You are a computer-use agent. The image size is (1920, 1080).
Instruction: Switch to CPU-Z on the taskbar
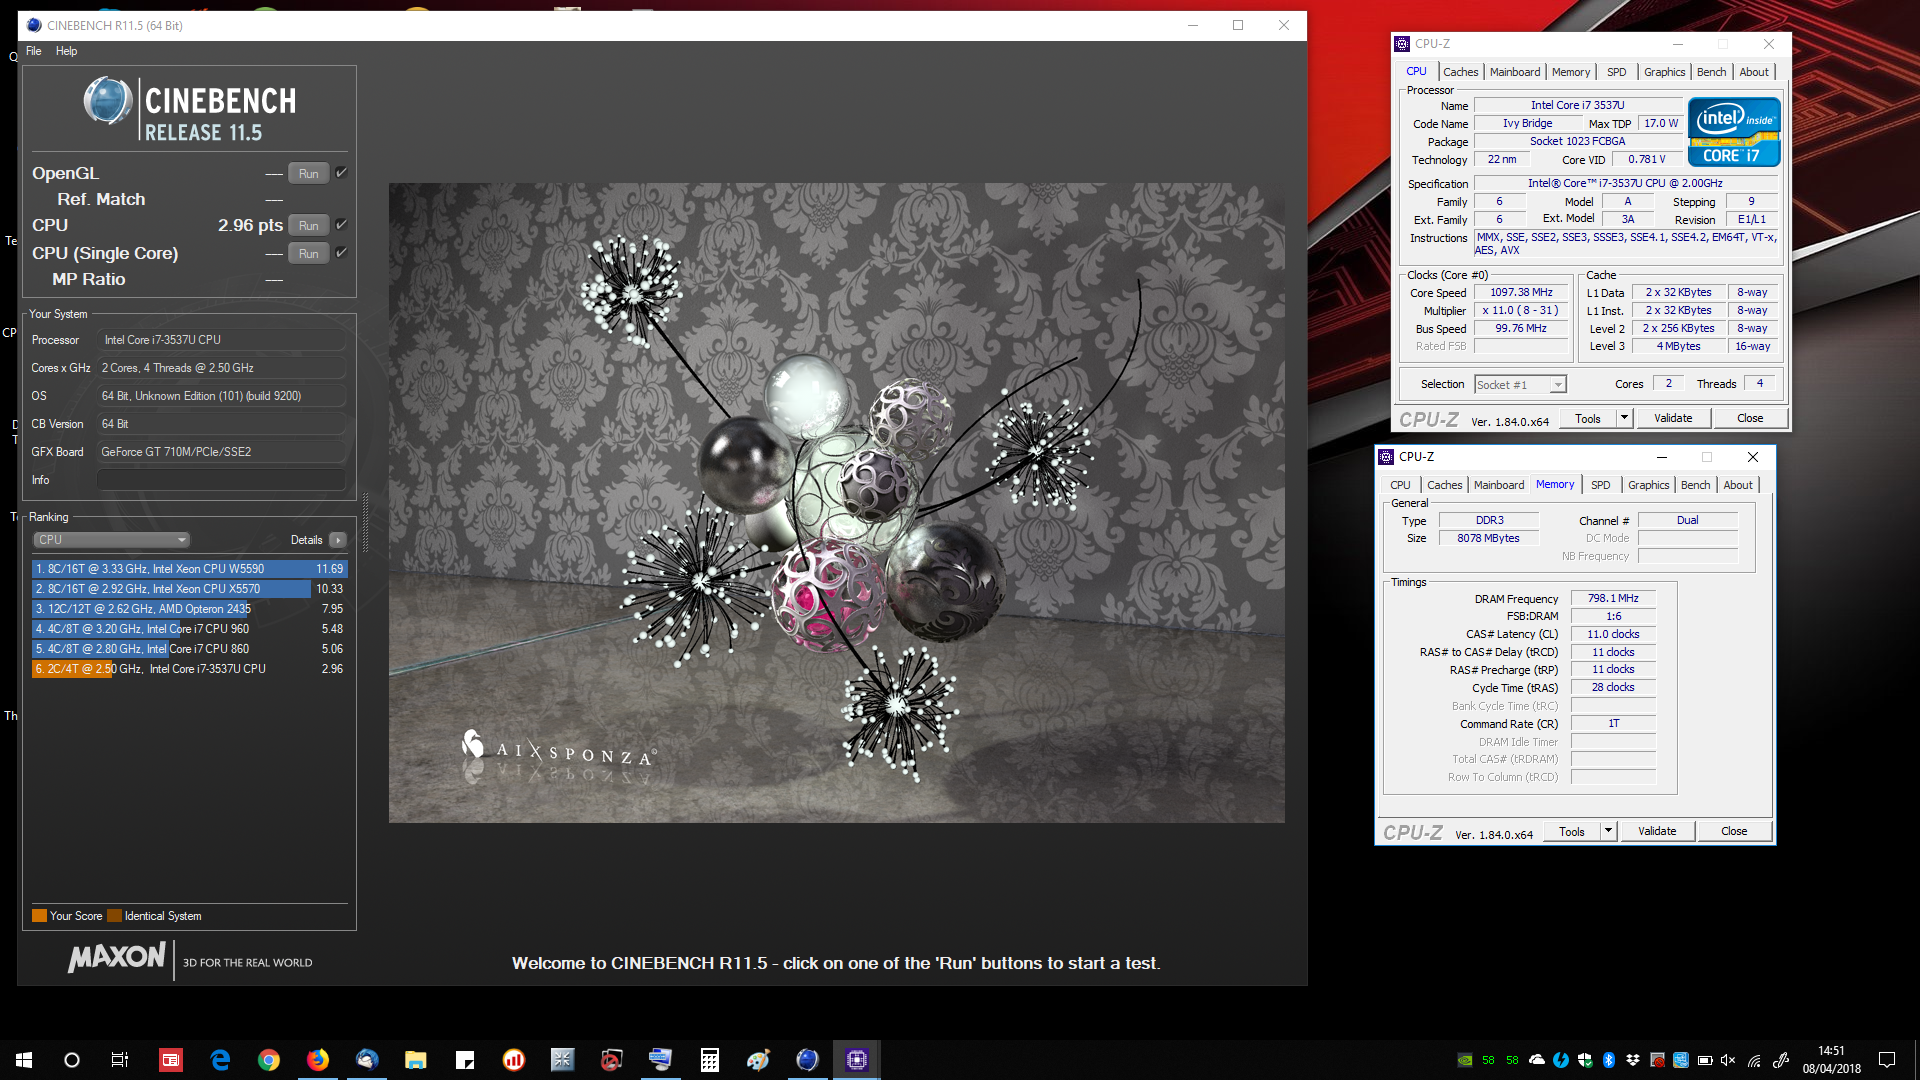(857, 1060)
